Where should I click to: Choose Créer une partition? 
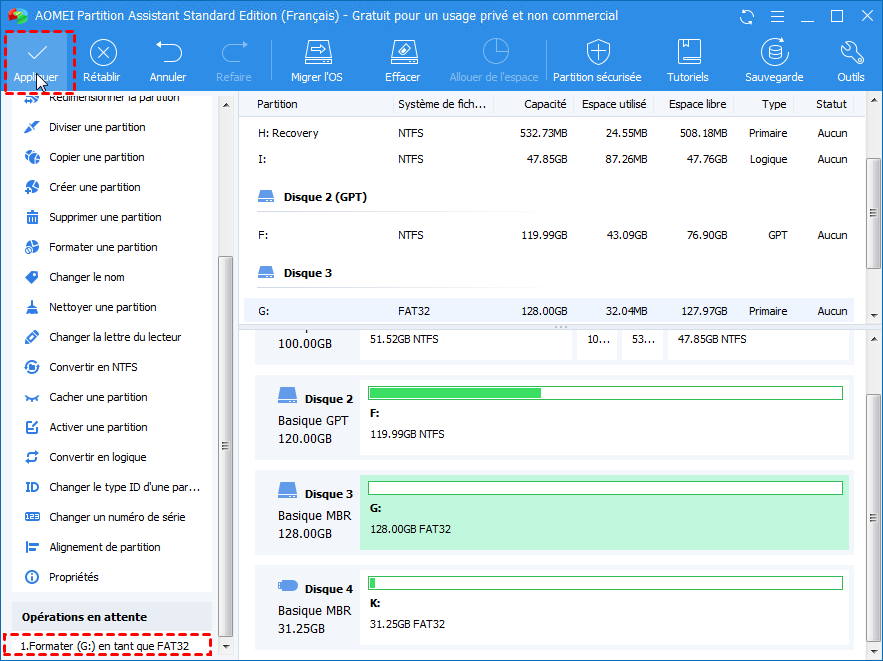coord(95,187)
